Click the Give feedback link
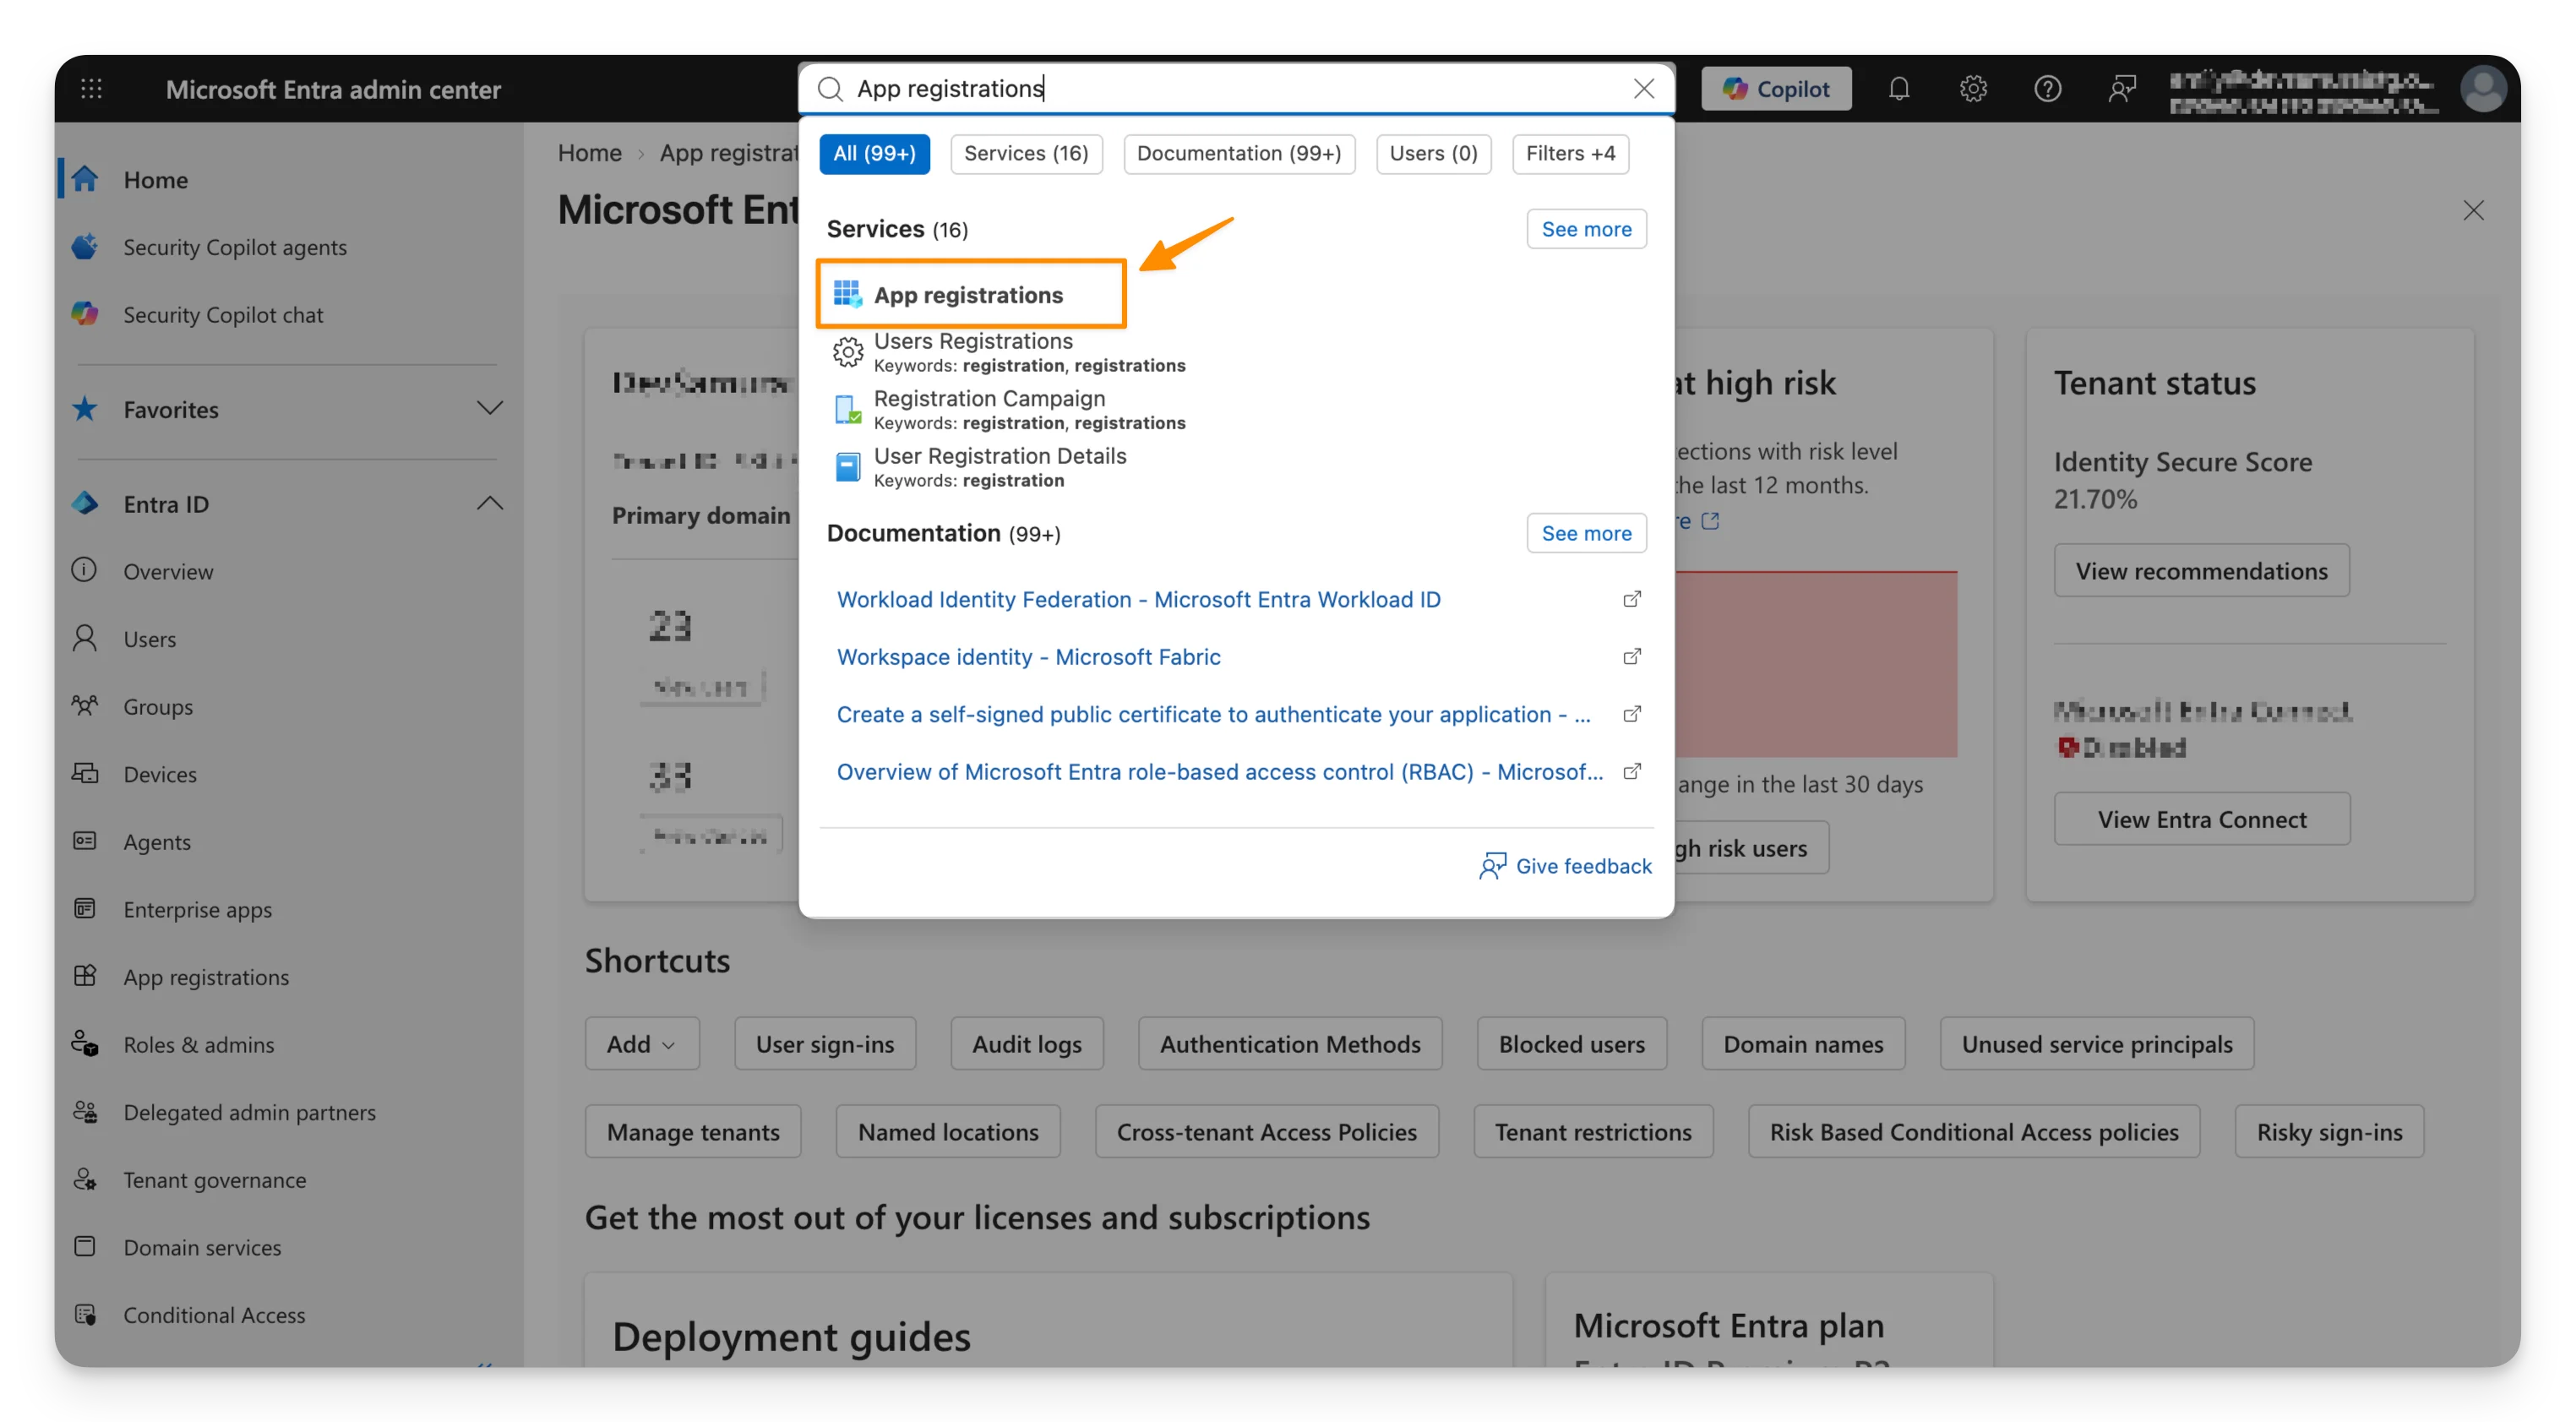This screenshot has height=1422, width=2576. point(1565,865)
